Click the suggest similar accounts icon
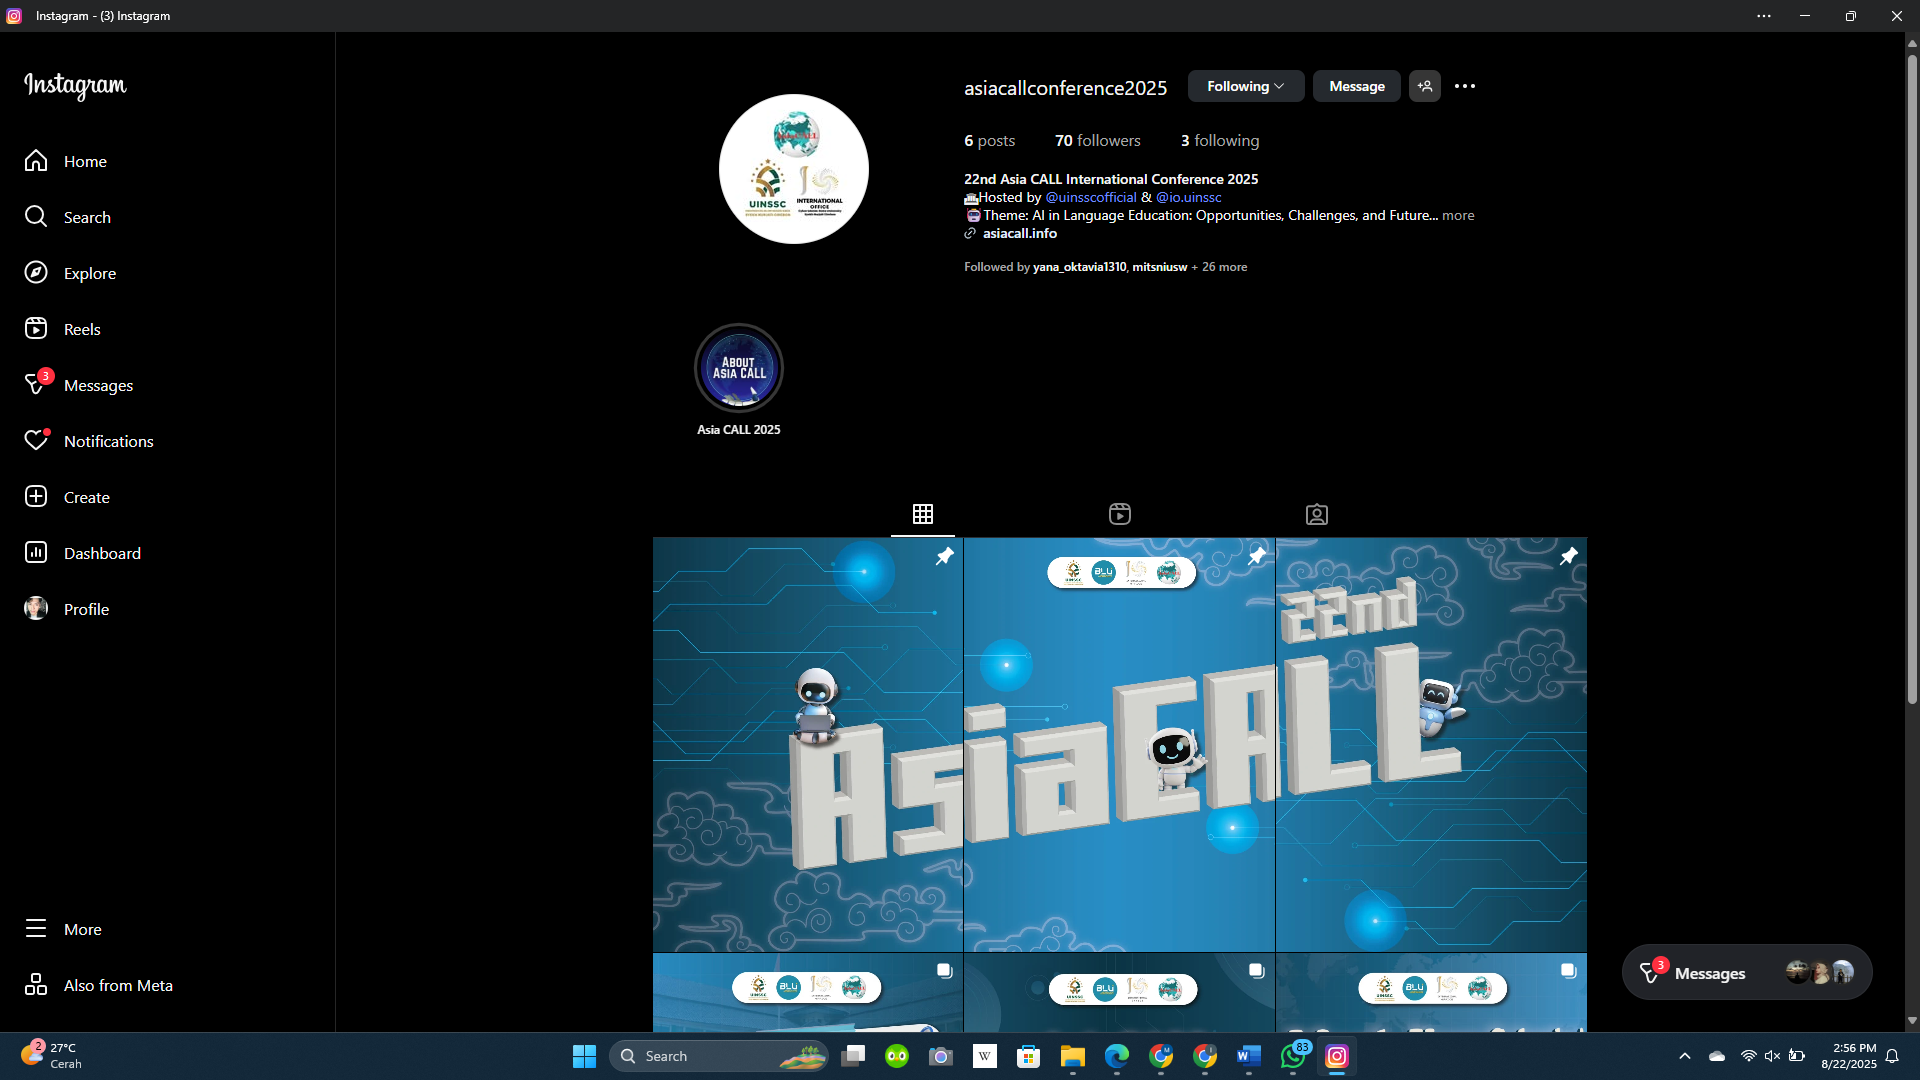This screenshot has height=1080, width=1920. 1425,86
